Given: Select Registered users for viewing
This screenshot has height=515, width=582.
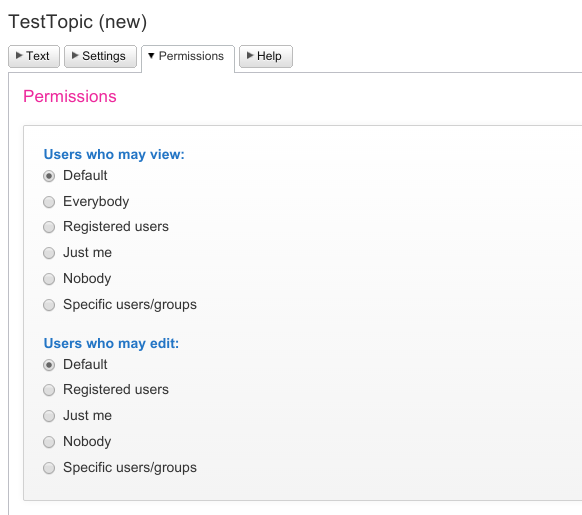Looking at the screenshot, I should point(49,227).
